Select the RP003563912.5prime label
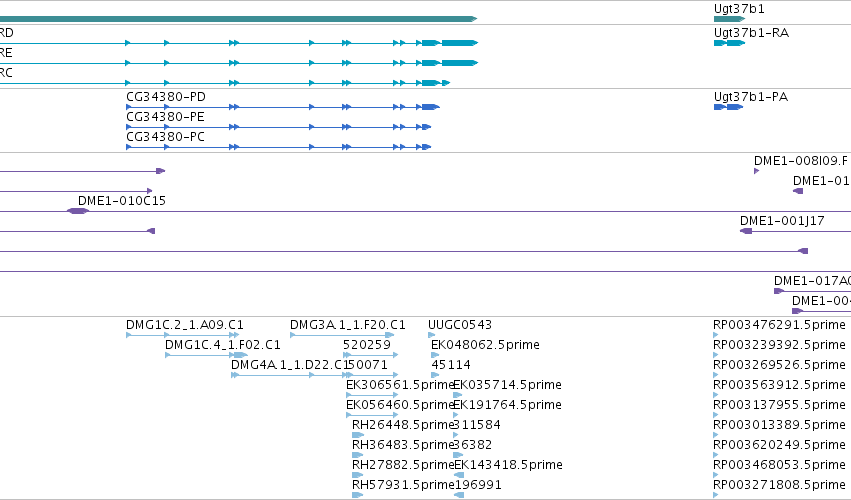851x500 pixels. click(779, 385)
